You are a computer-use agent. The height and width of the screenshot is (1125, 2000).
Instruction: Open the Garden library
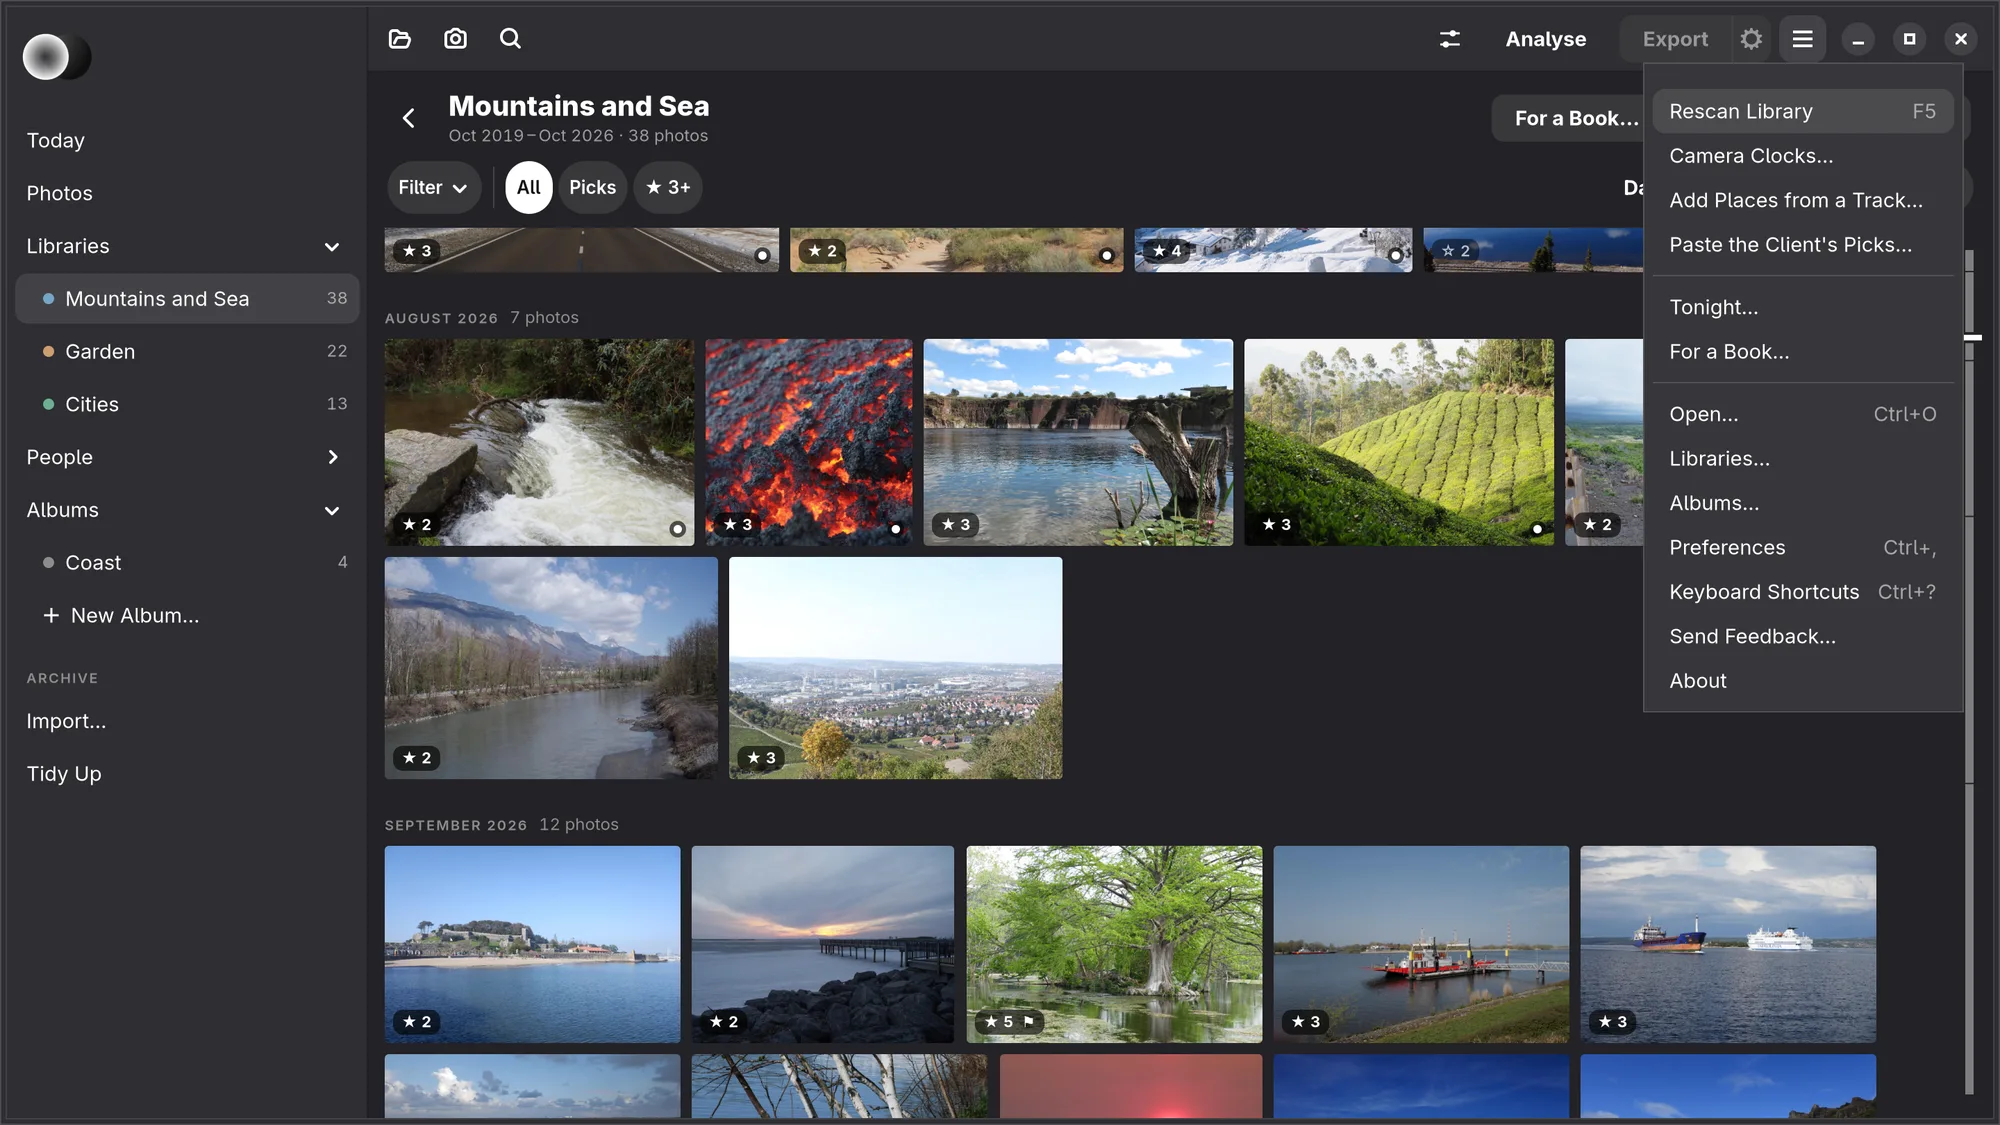(x=187, y=352)
